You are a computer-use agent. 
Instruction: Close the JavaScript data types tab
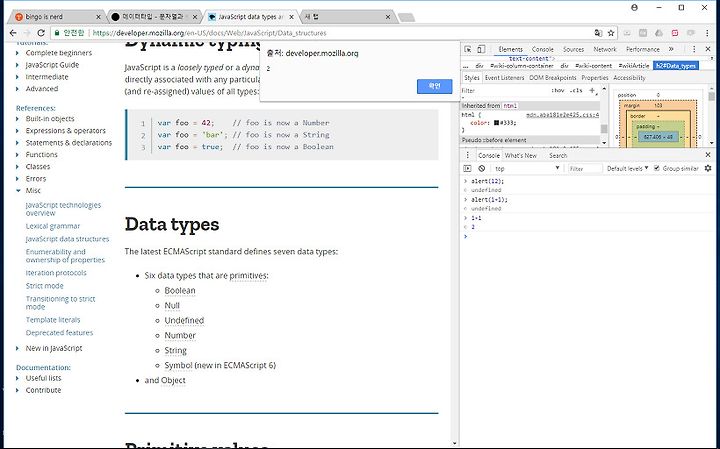point(291,17)
